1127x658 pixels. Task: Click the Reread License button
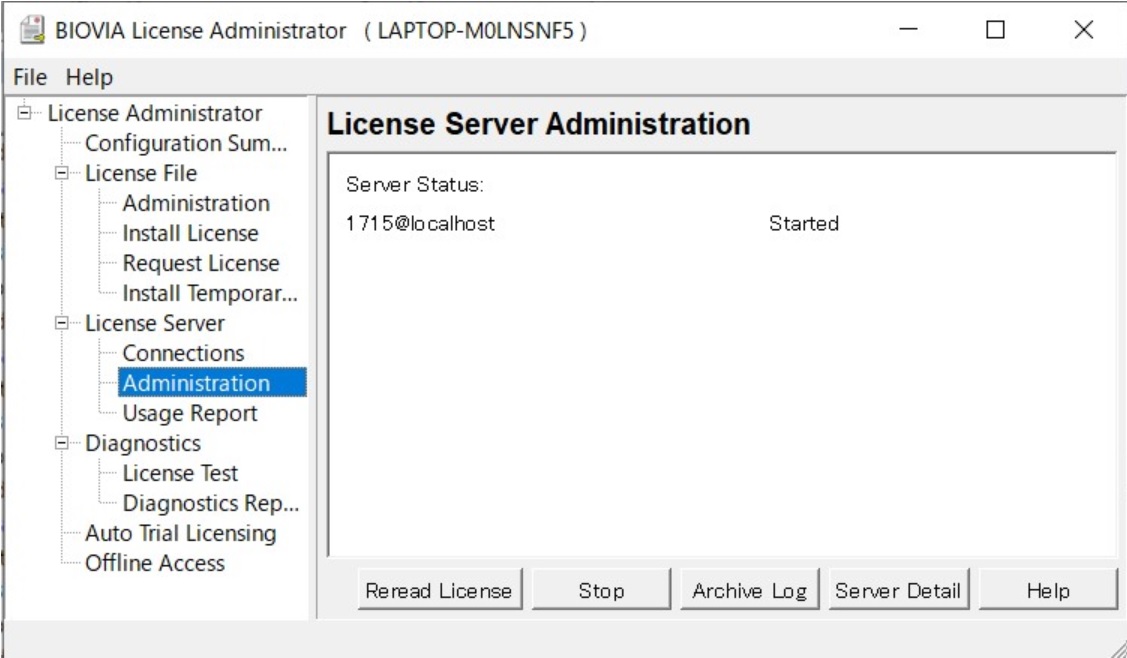pos(439,590)
